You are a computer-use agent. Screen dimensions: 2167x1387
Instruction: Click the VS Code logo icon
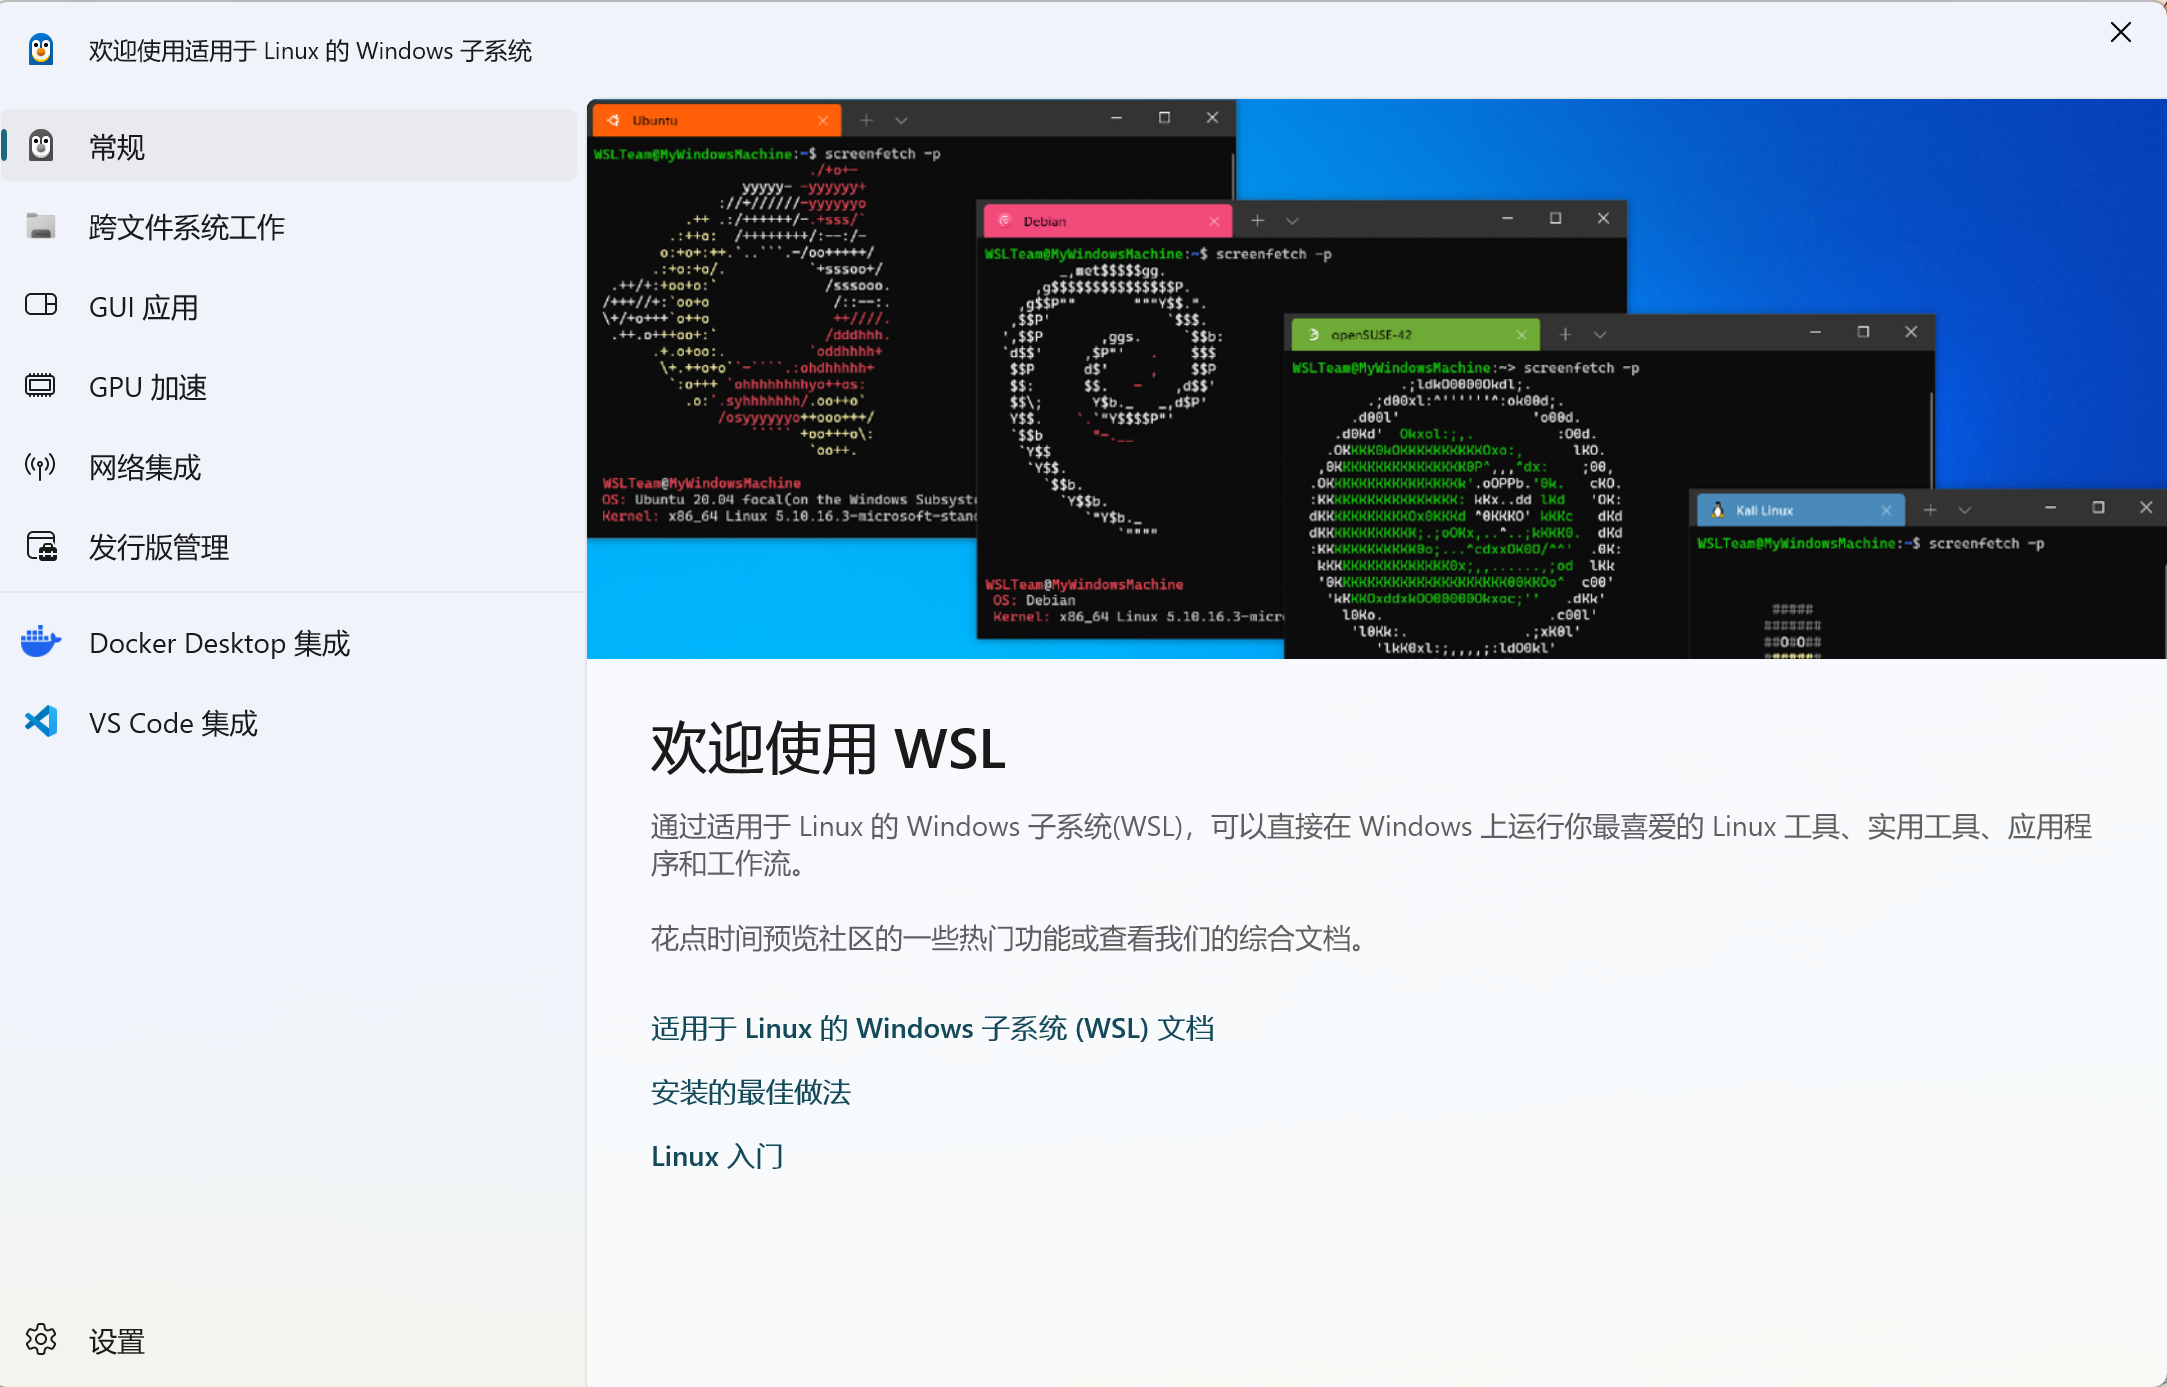click(41, 721)
